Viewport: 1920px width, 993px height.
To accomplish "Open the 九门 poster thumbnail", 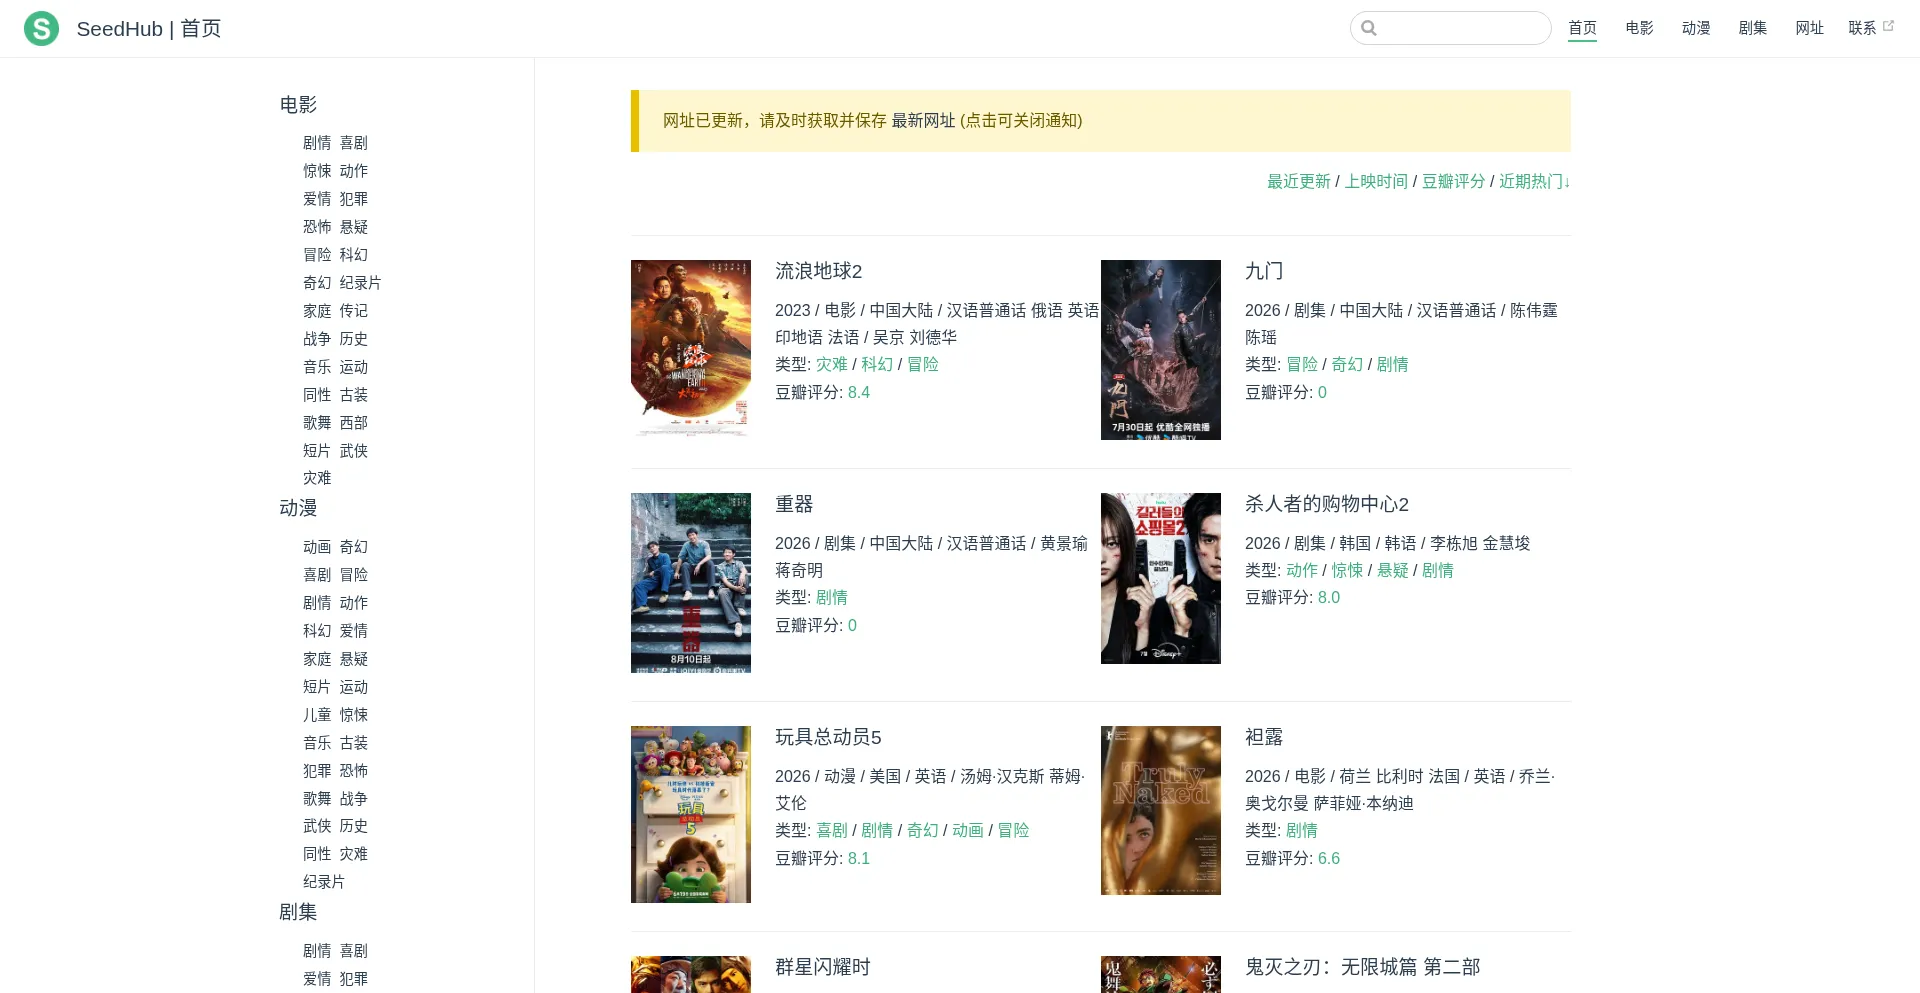I will (x=1161, y=350).
